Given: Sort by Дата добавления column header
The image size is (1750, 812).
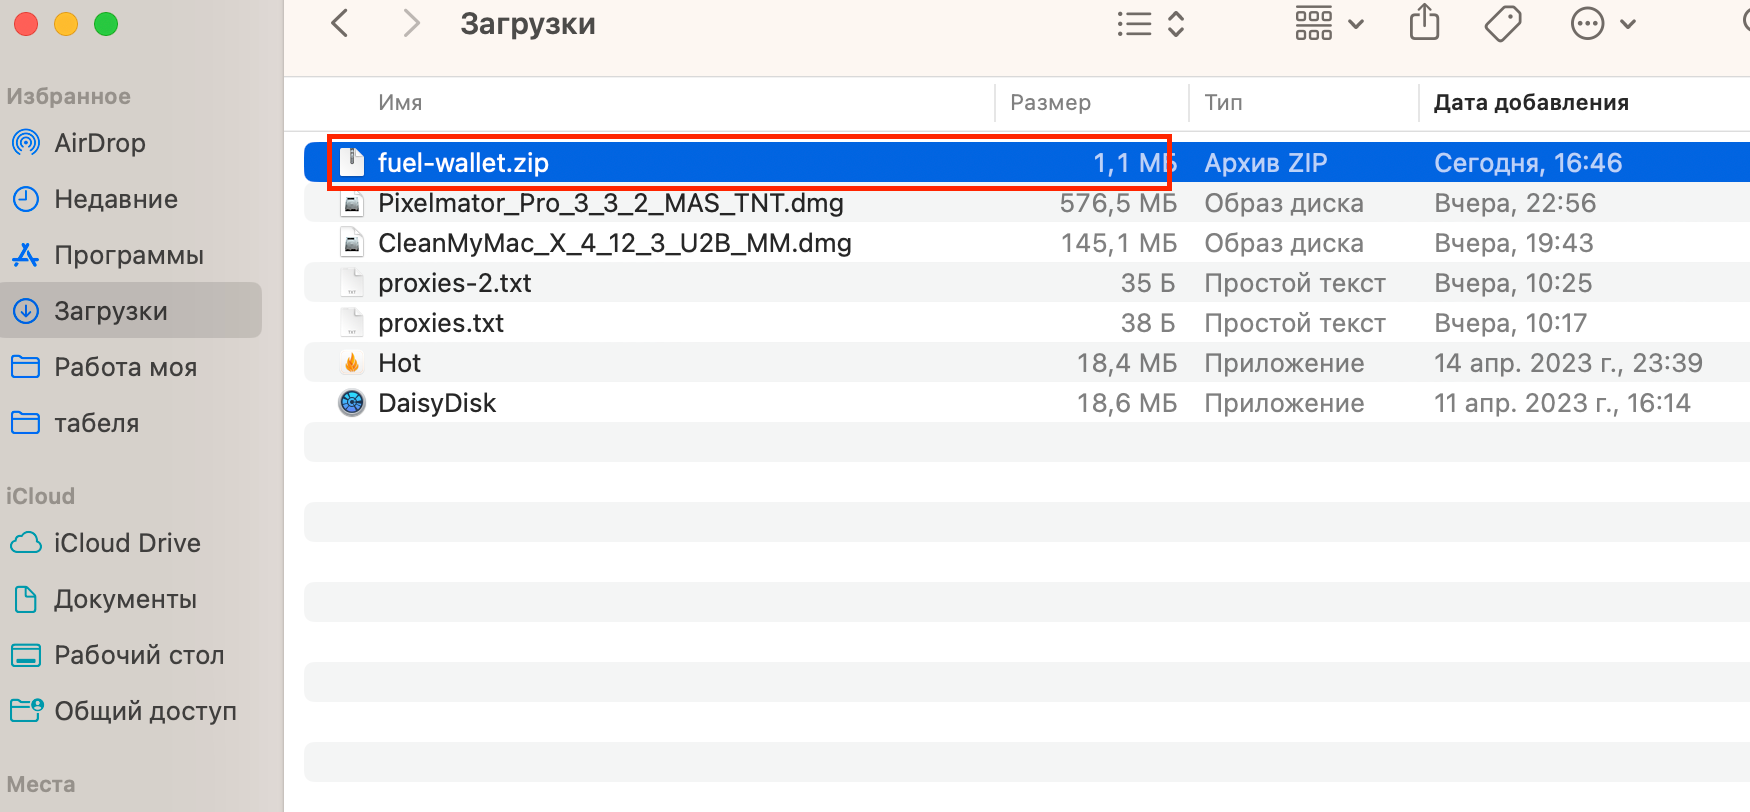Looking at the screenshot, I should (1531, 102).
